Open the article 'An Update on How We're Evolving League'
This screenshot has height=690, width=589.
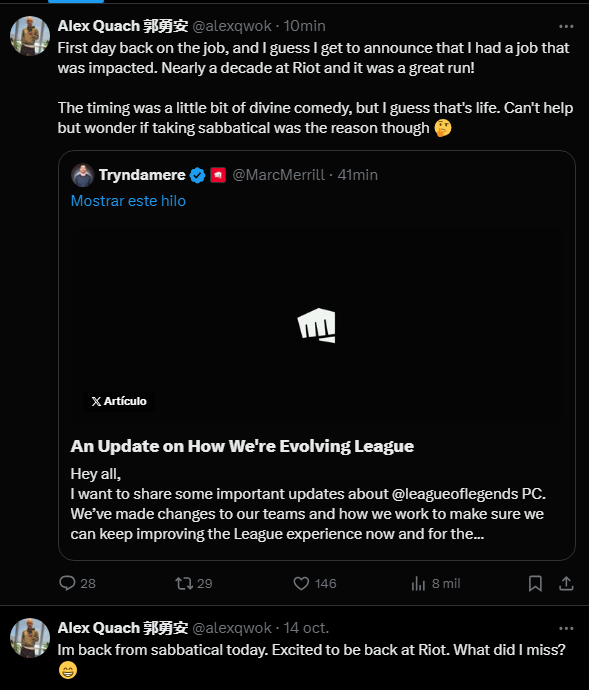click(242, 446)
